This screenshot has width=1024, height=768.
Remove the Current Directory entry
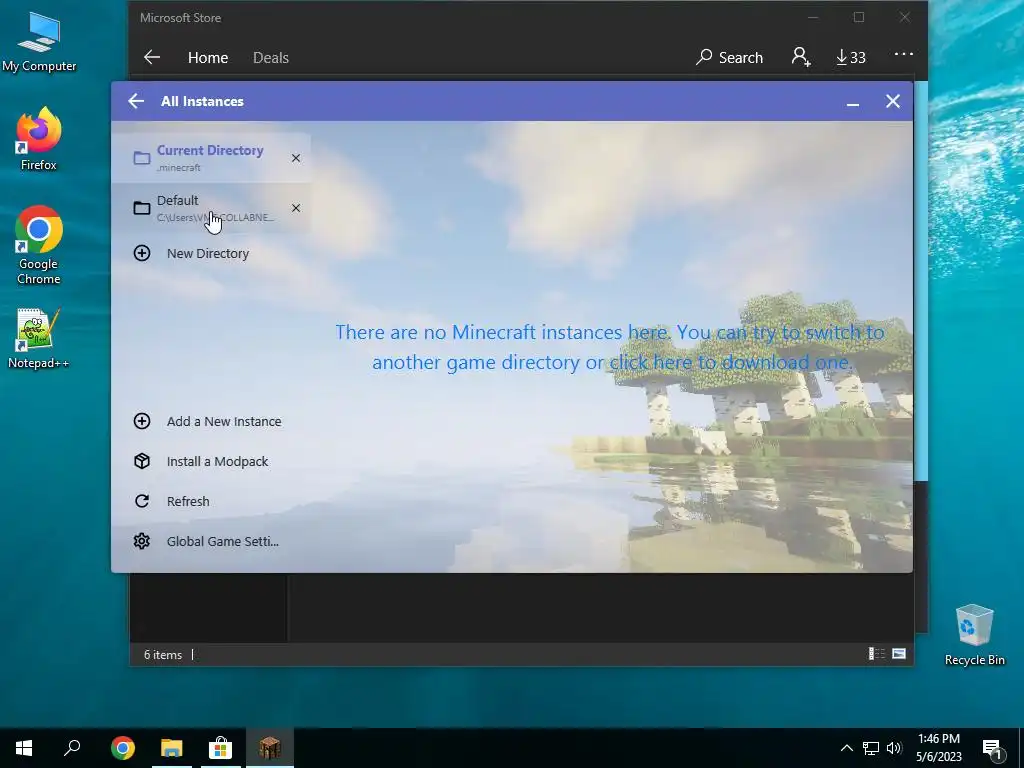click(296, 158)
